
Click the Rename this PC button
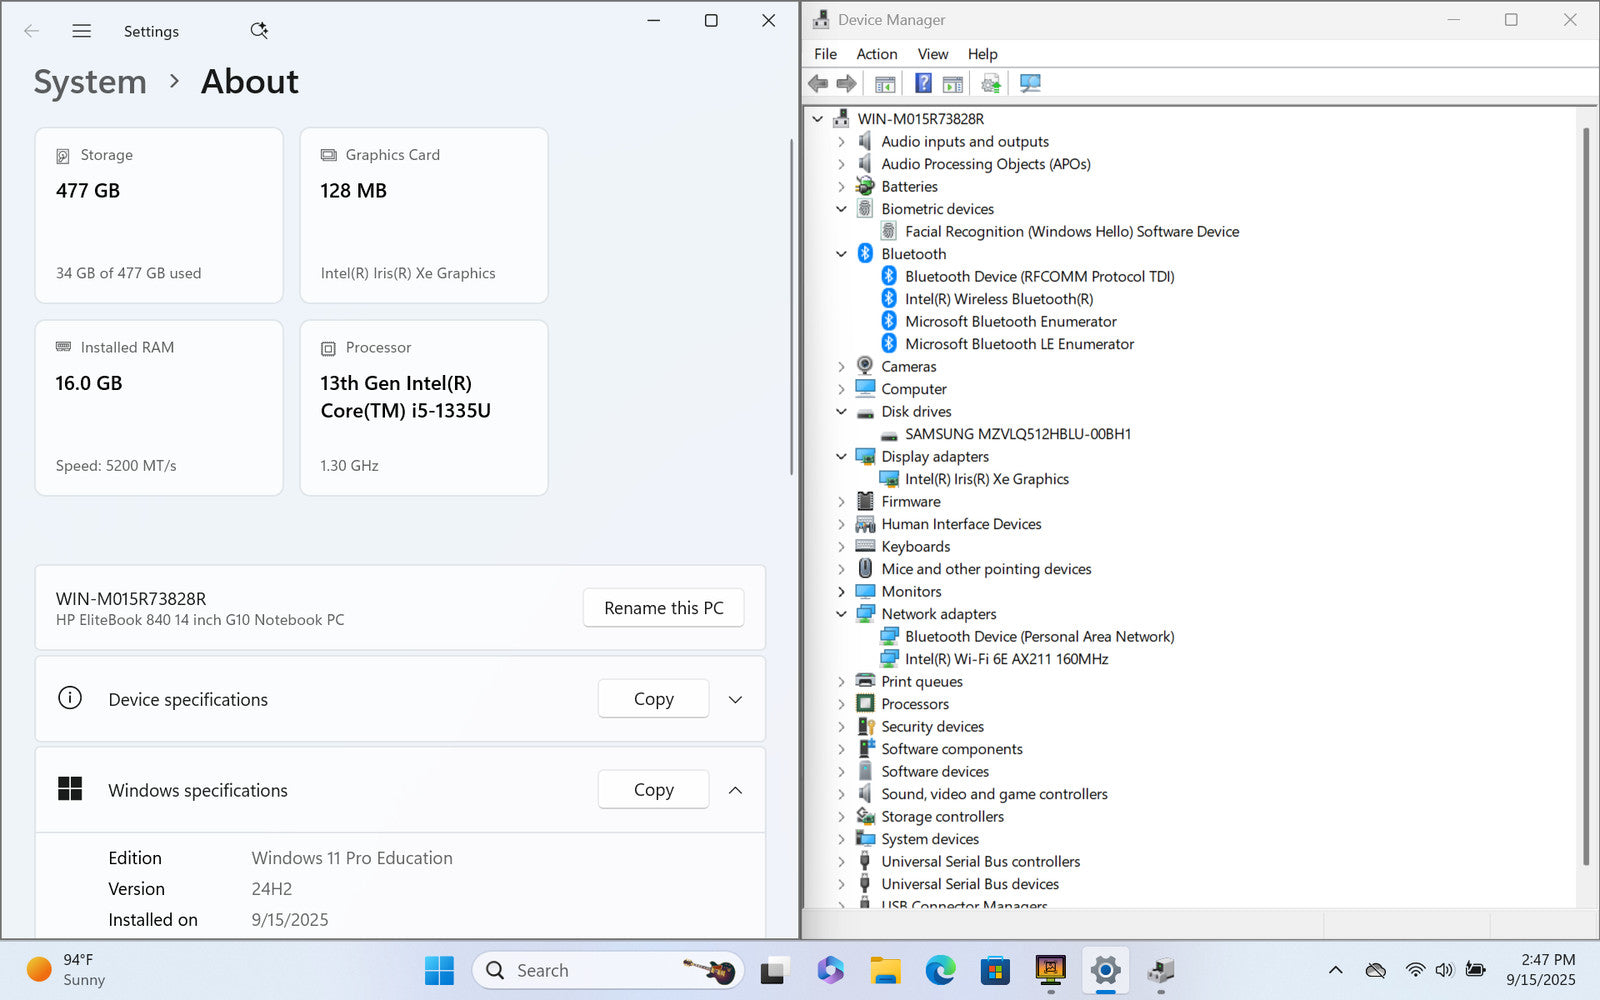(x=663, y=608)
